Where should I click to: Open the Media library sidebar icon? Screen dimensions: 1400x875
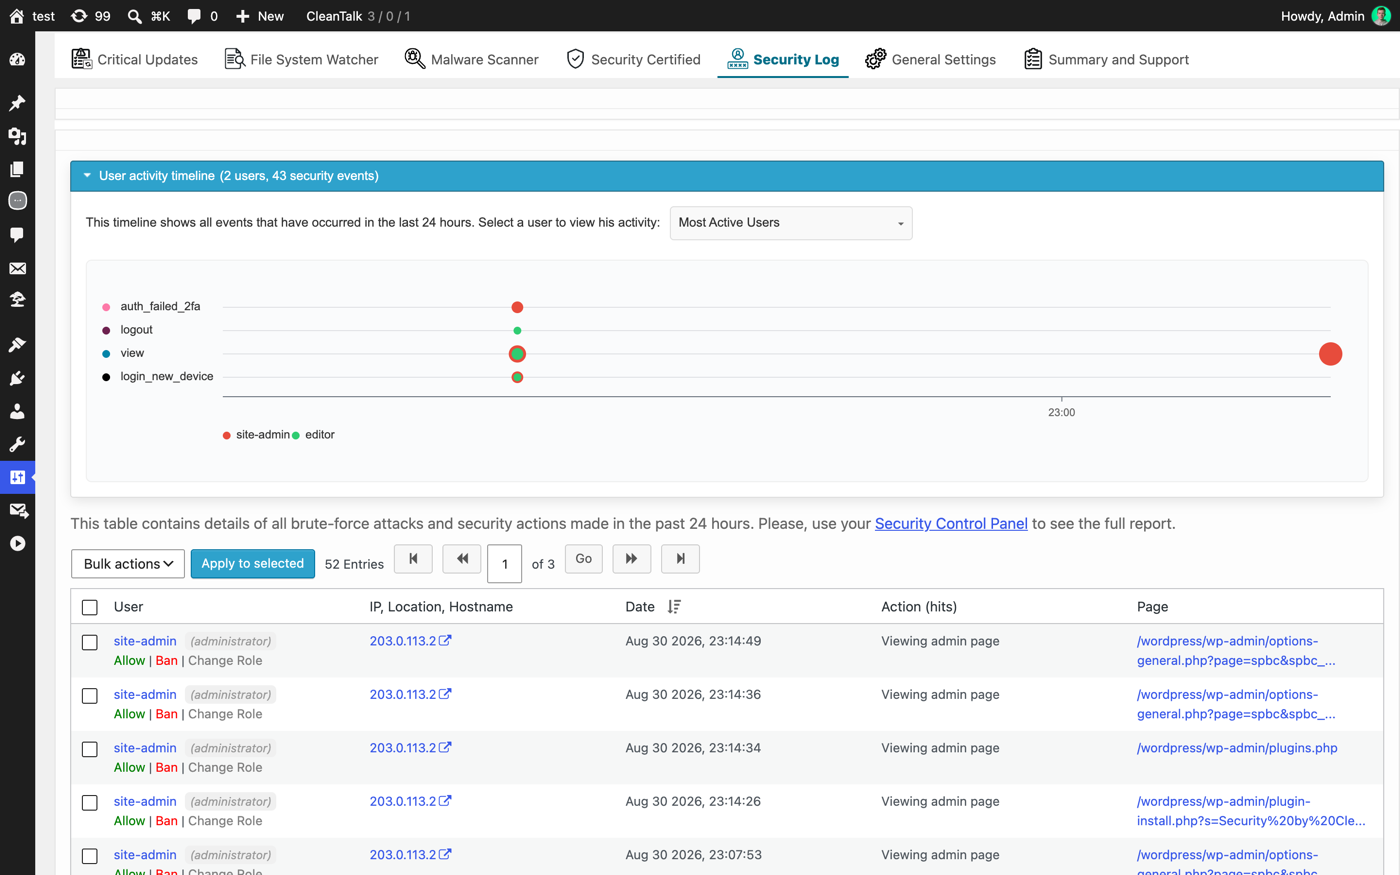[17, 136]
